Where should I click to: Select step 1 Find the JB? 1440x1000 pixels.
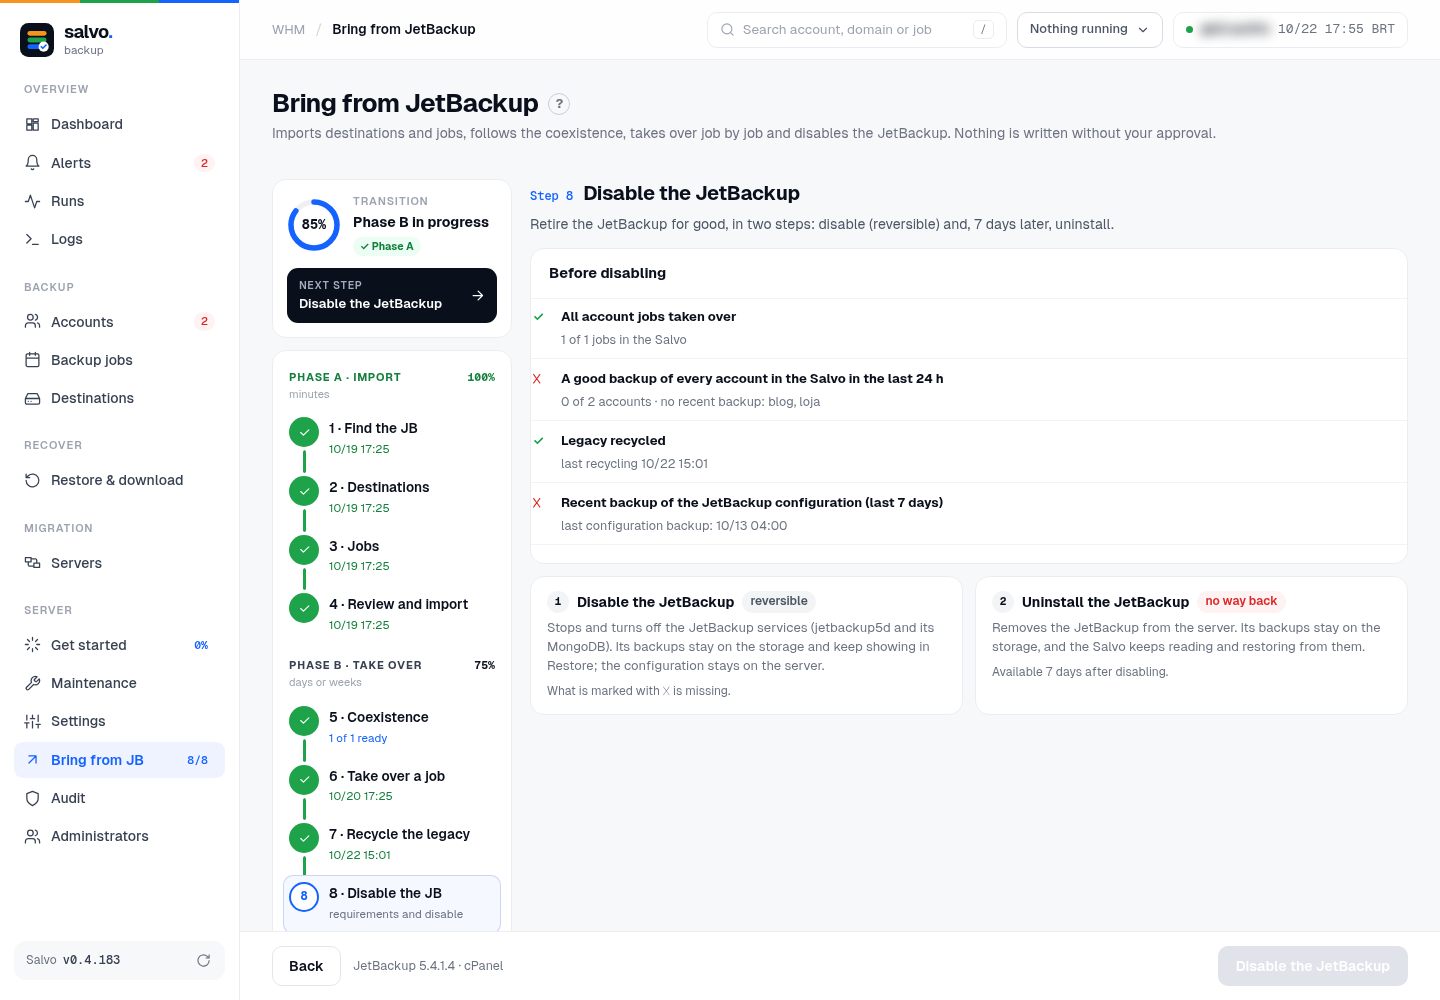click(x=392, y=438)
